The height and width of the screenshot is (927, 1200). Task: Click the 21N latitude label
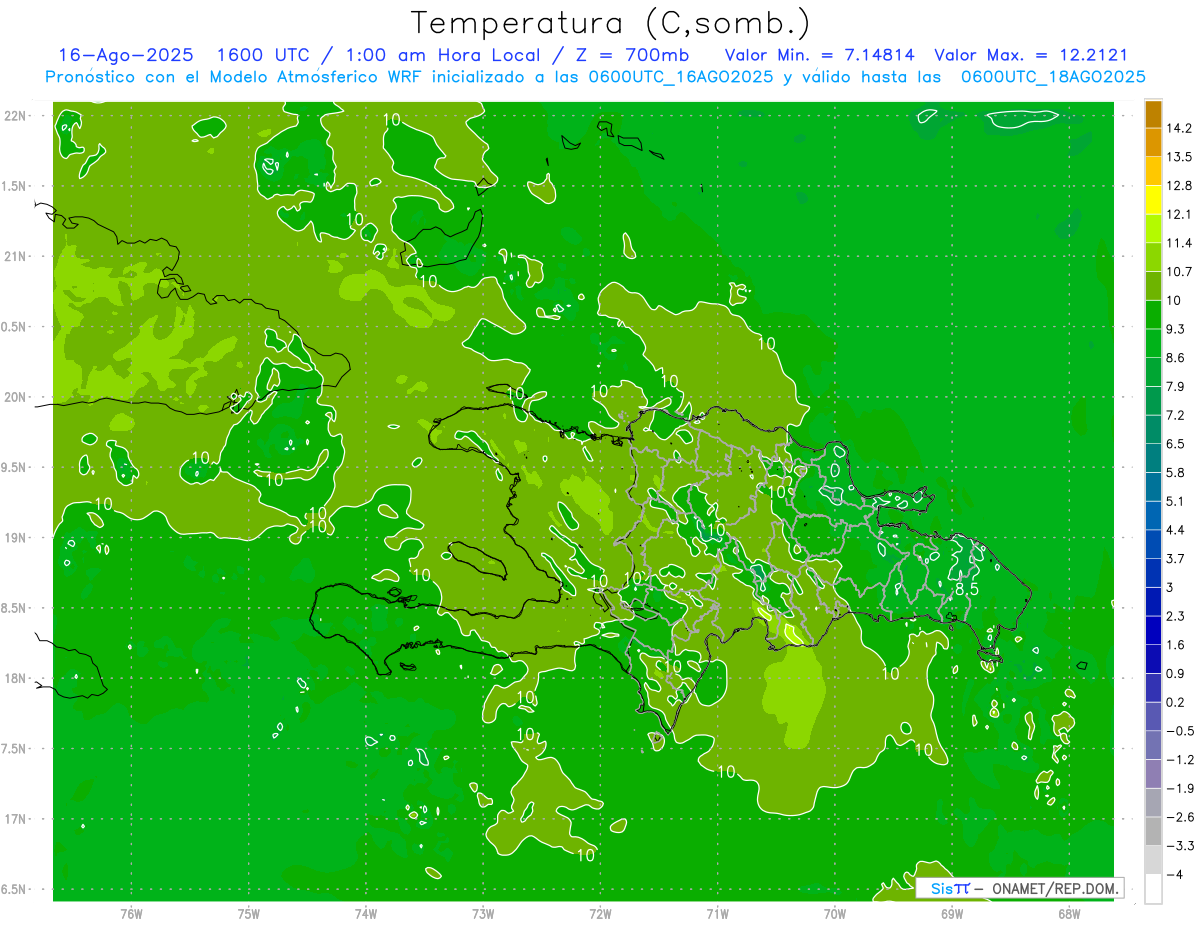[16, 256]
